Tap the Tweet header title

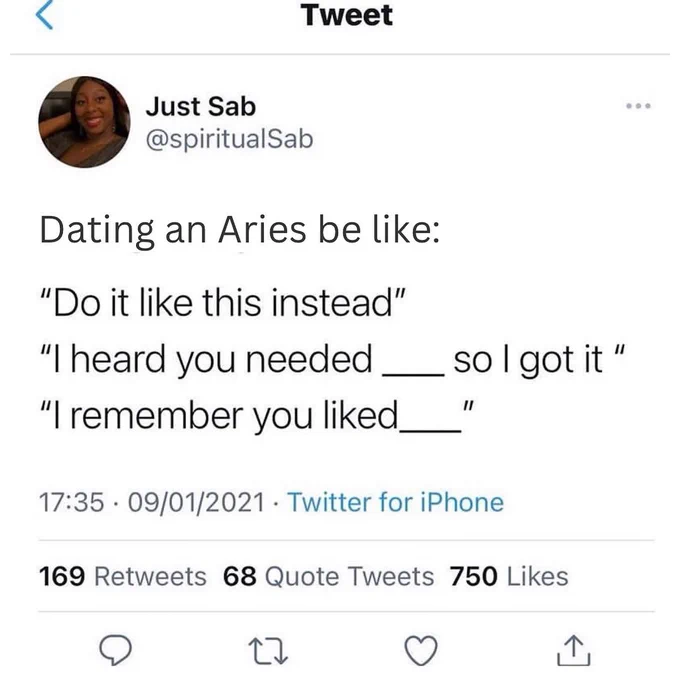(x=347, y=15)
